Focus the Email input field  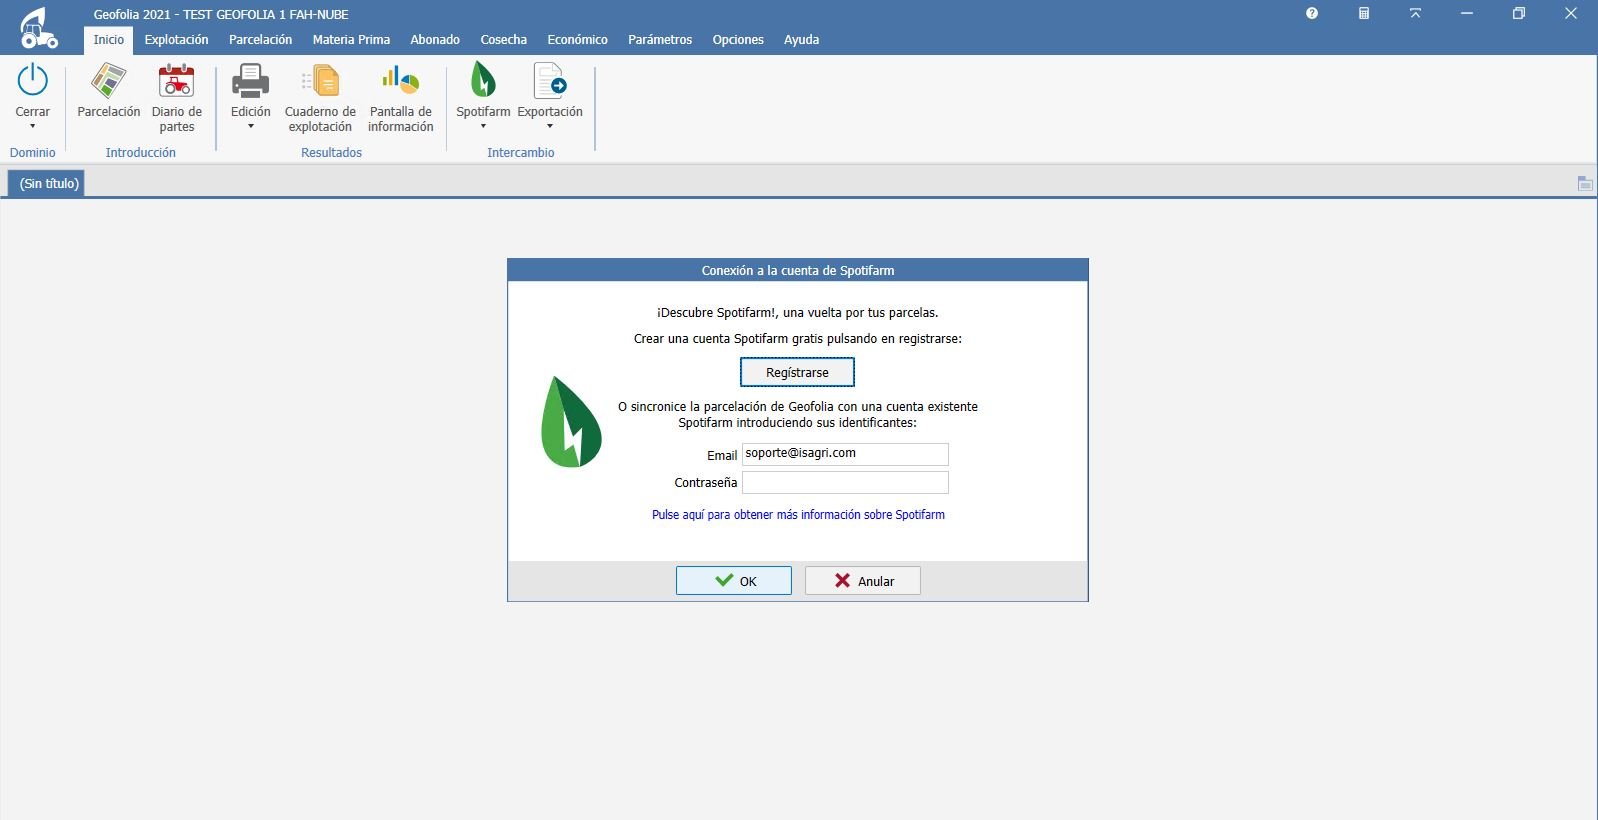point(845,454)
